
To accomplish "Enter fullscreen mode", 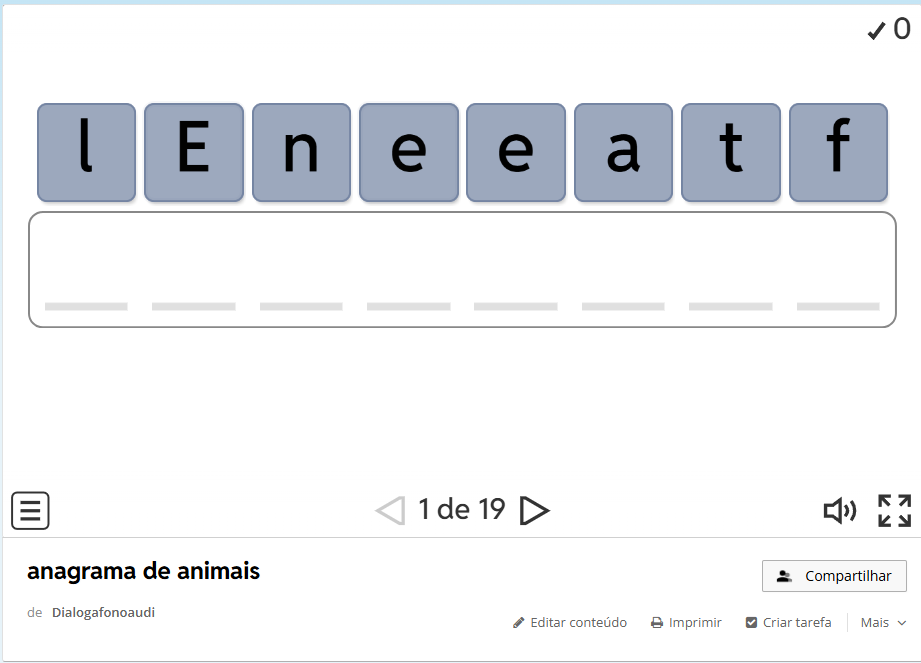I will point(894,511).
